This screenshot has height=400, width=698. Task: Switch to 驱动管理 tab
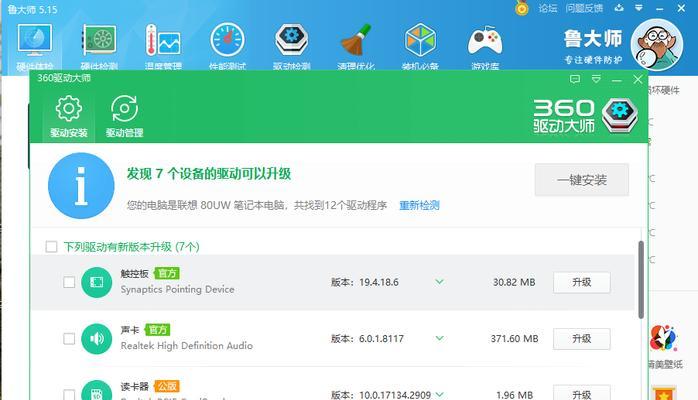coord(124,116)
